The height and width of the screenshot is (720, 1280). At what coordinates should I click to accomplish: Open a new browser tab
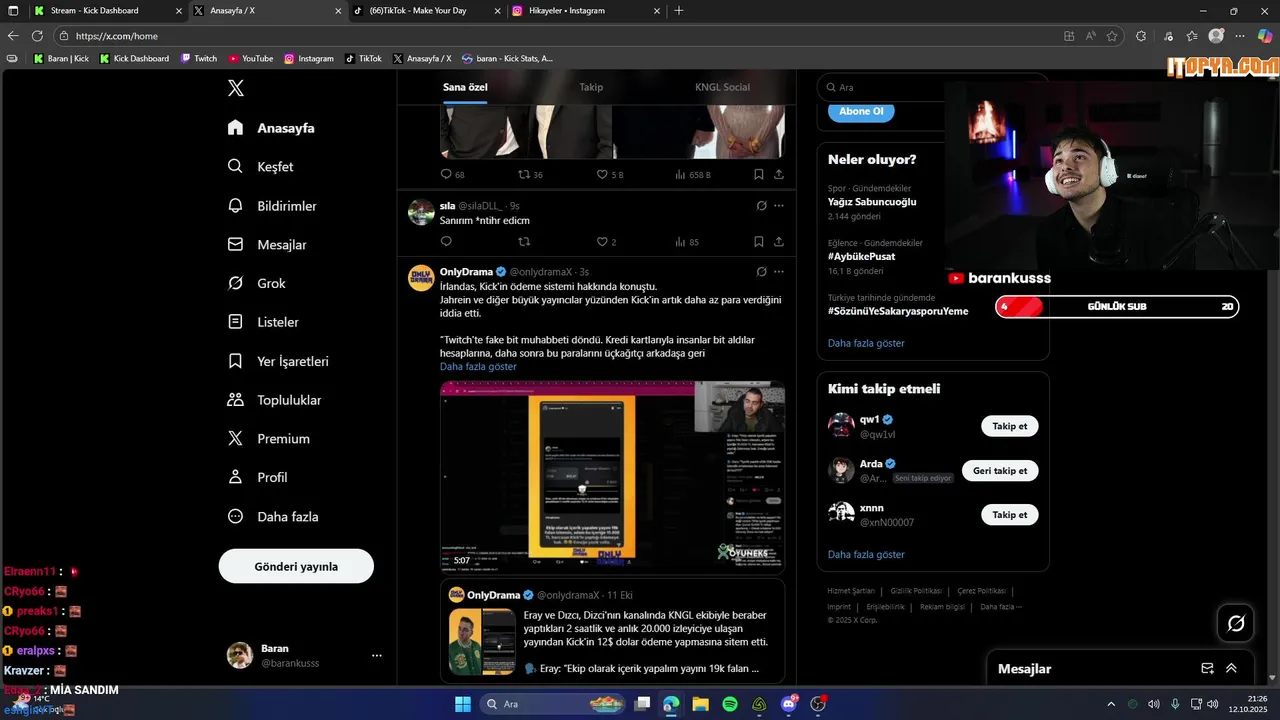679,10
